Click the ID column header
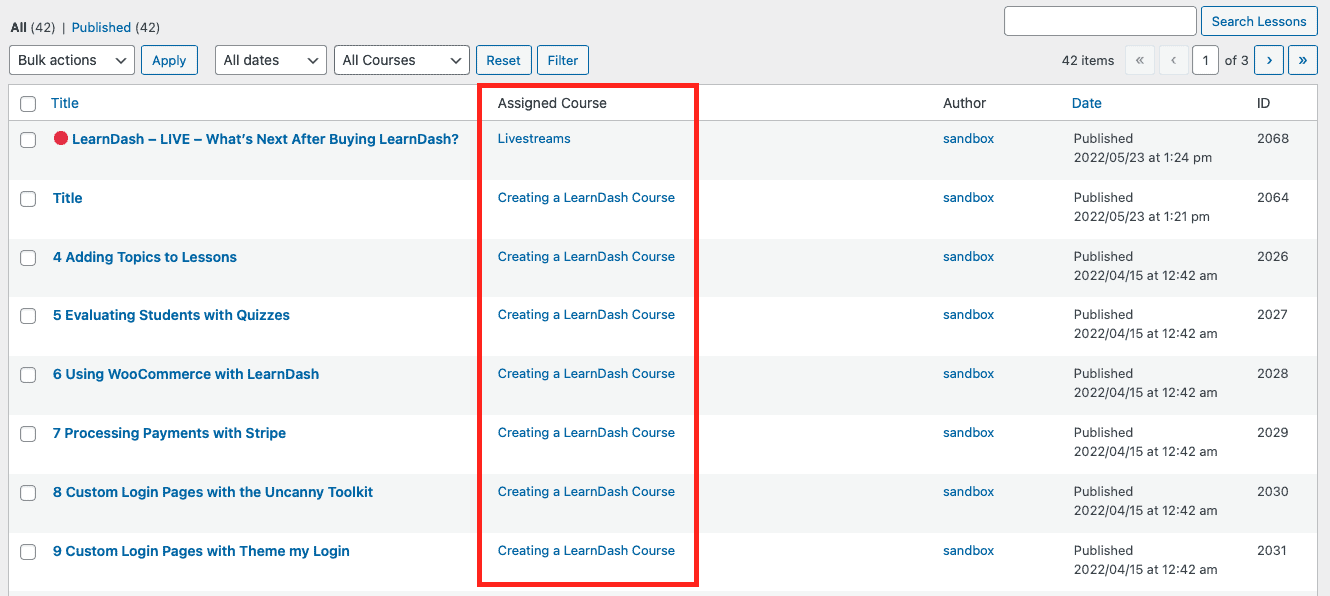 [x=1264, y=103]
